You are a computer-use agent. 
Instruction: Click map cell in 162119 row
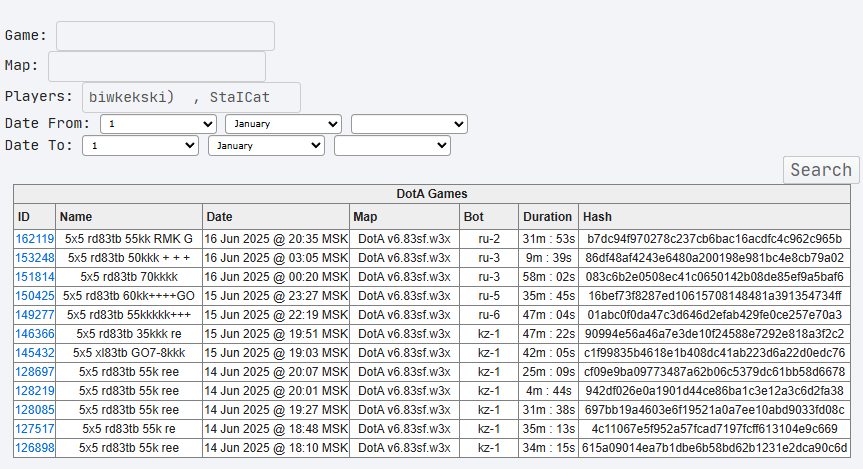pyautogui.click(x=404, y=239)
